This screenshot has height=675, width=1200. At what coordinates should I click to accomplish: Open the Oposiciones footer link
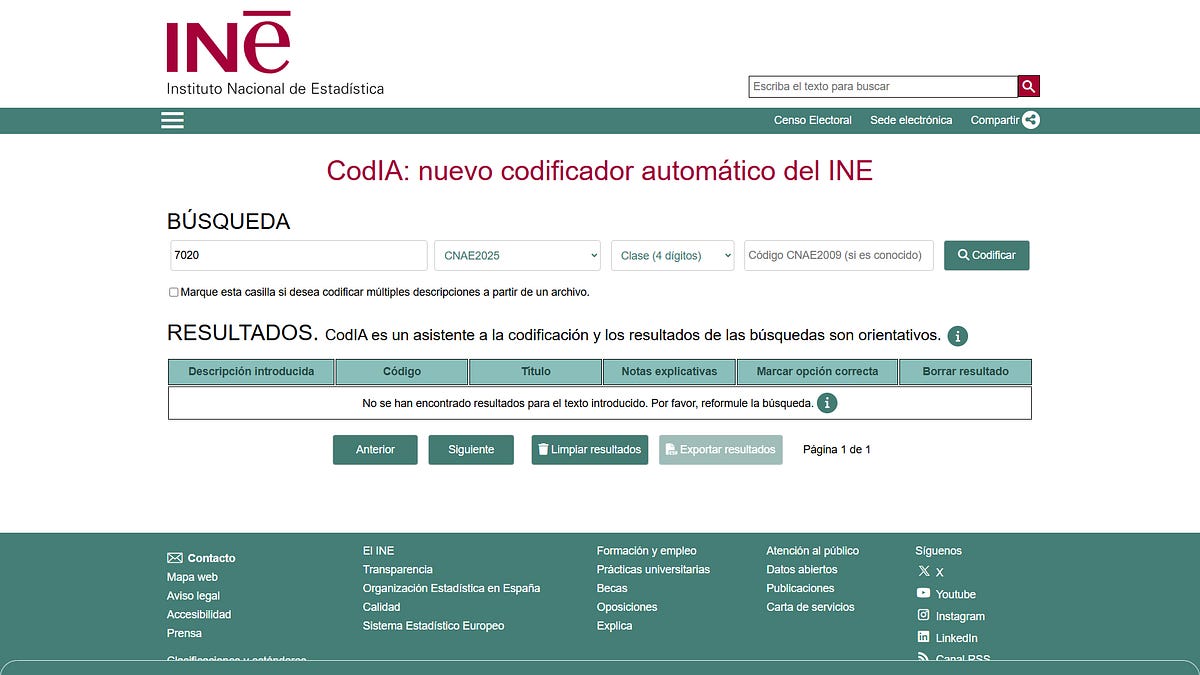point(627,607)
